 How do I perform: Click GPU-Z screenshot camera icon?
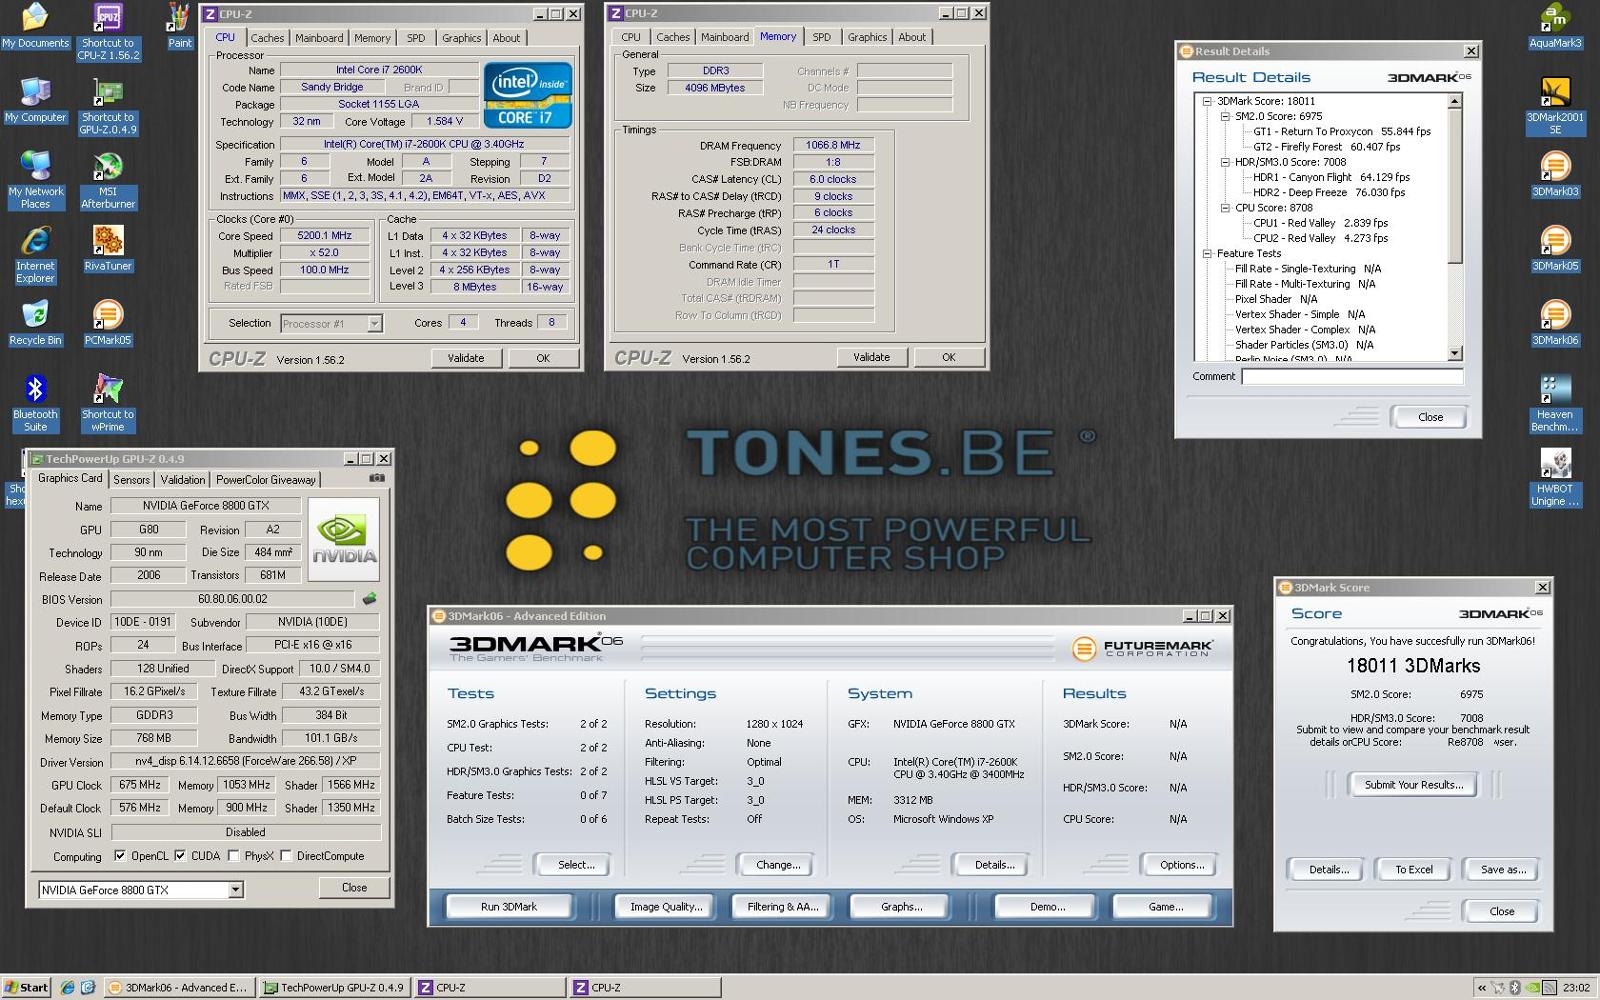coord(376,478)
